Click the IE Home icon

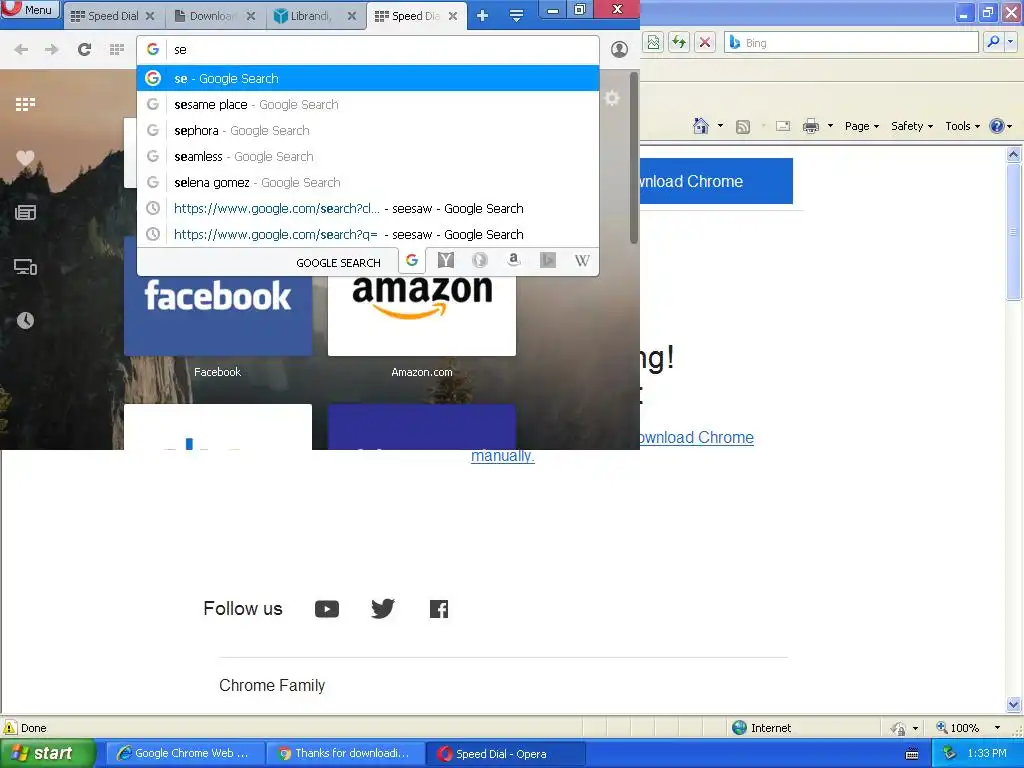pyautogui.click(x=701, y=126)
